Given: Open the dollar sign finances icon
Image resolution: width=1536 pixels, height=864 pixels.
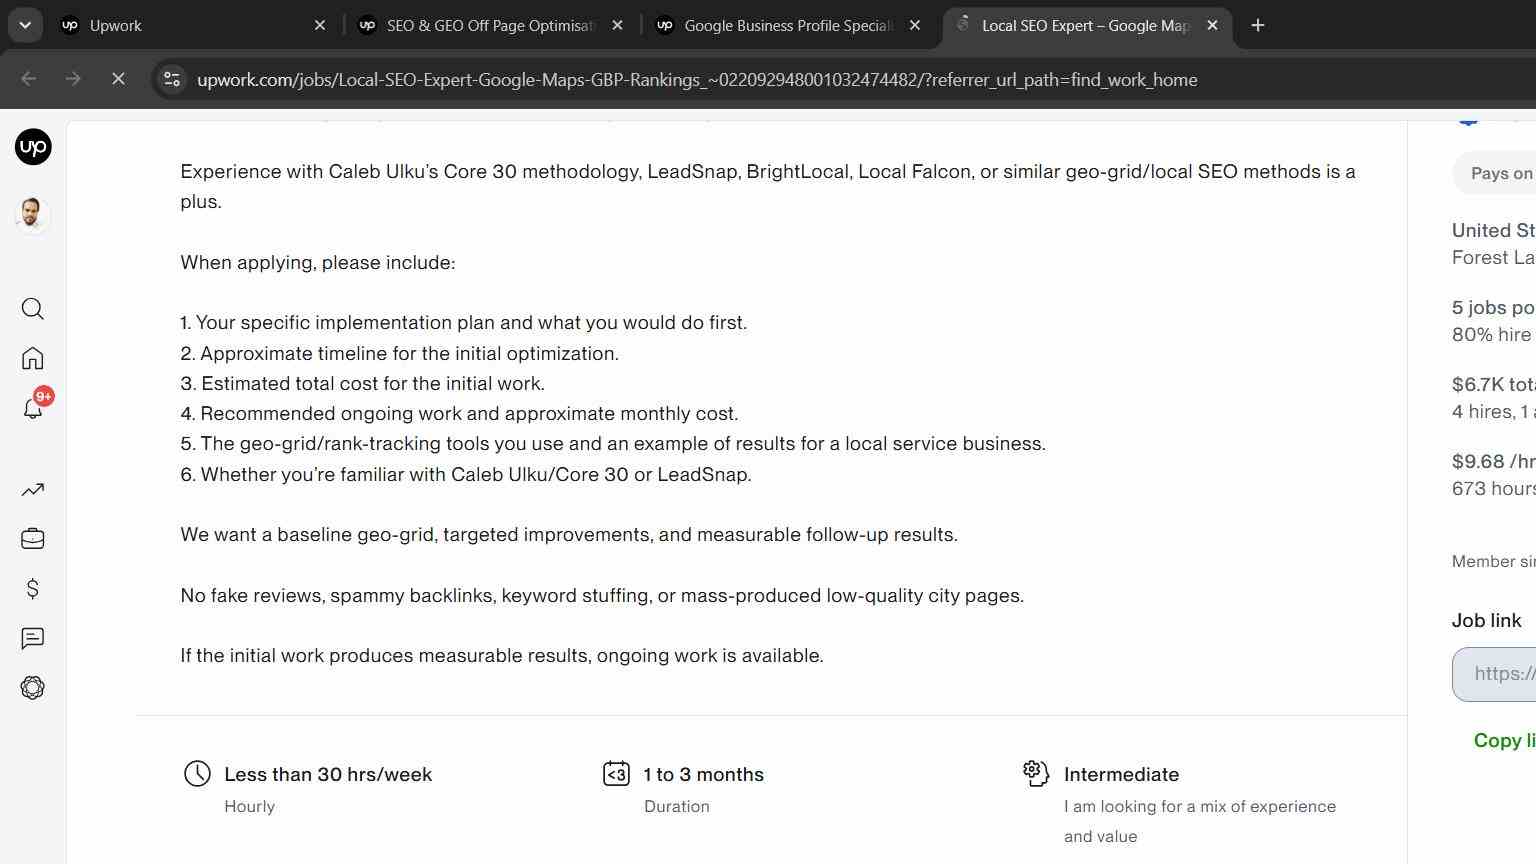Looking at the screenshot, I should [x=33, y=589].
